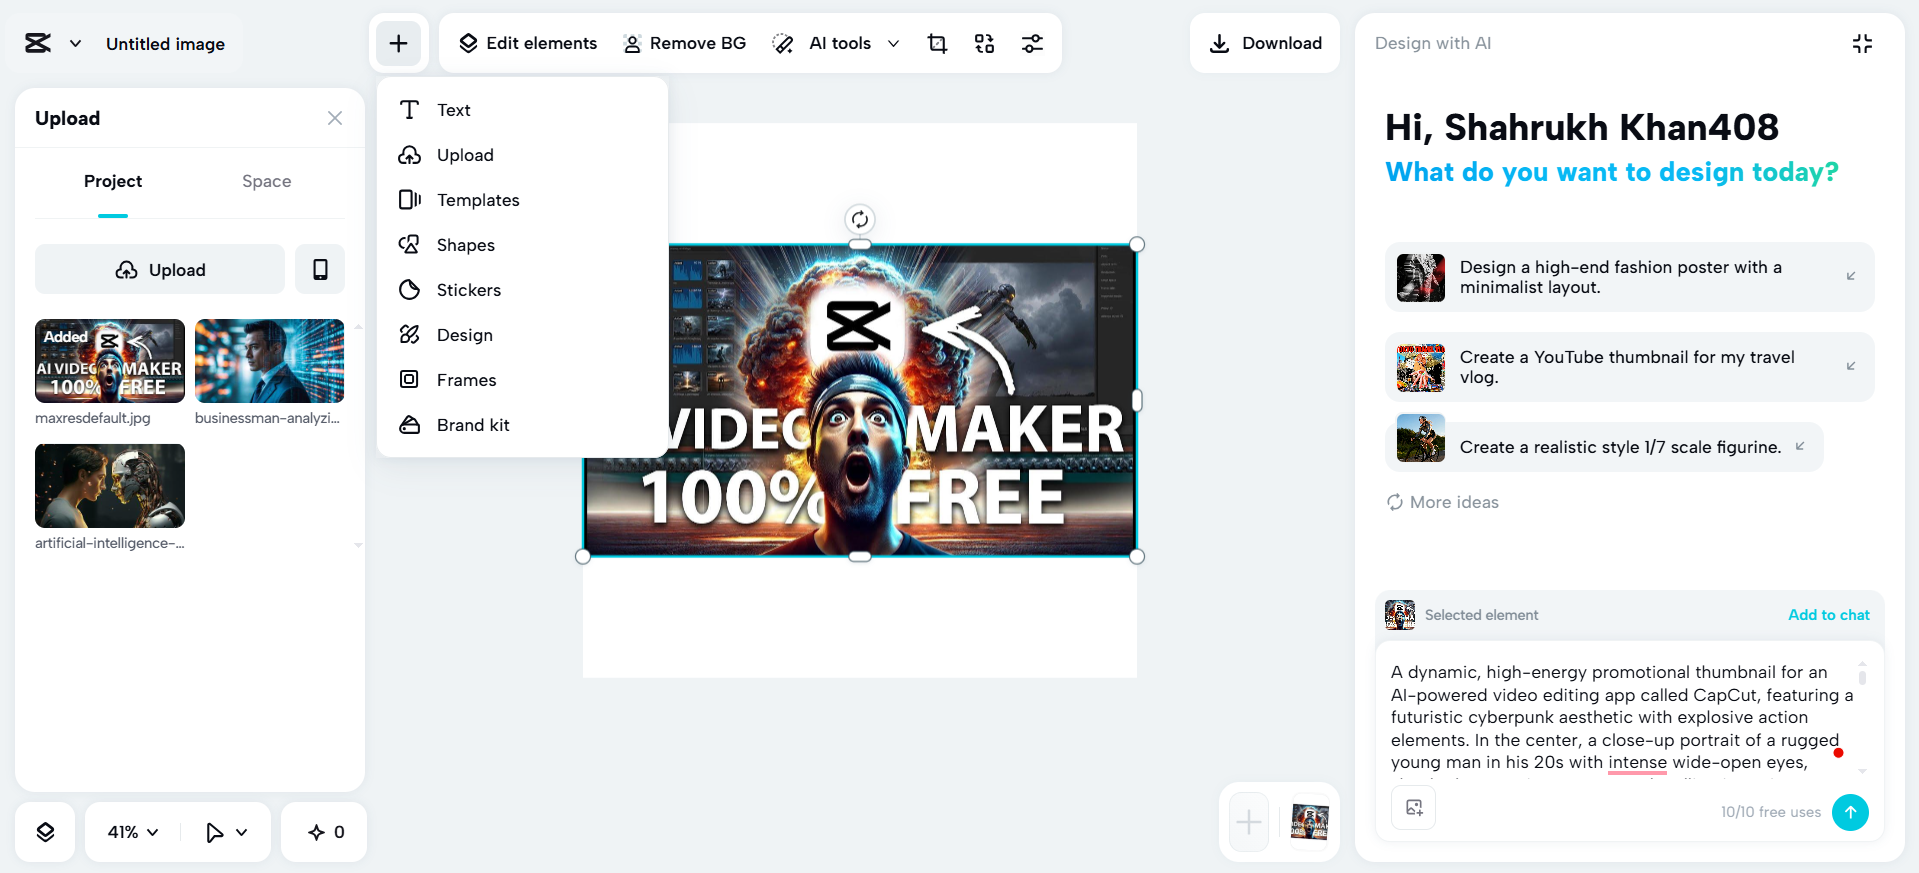Select Stickers from the add menu
The image size is (1919, 873).
468,290
